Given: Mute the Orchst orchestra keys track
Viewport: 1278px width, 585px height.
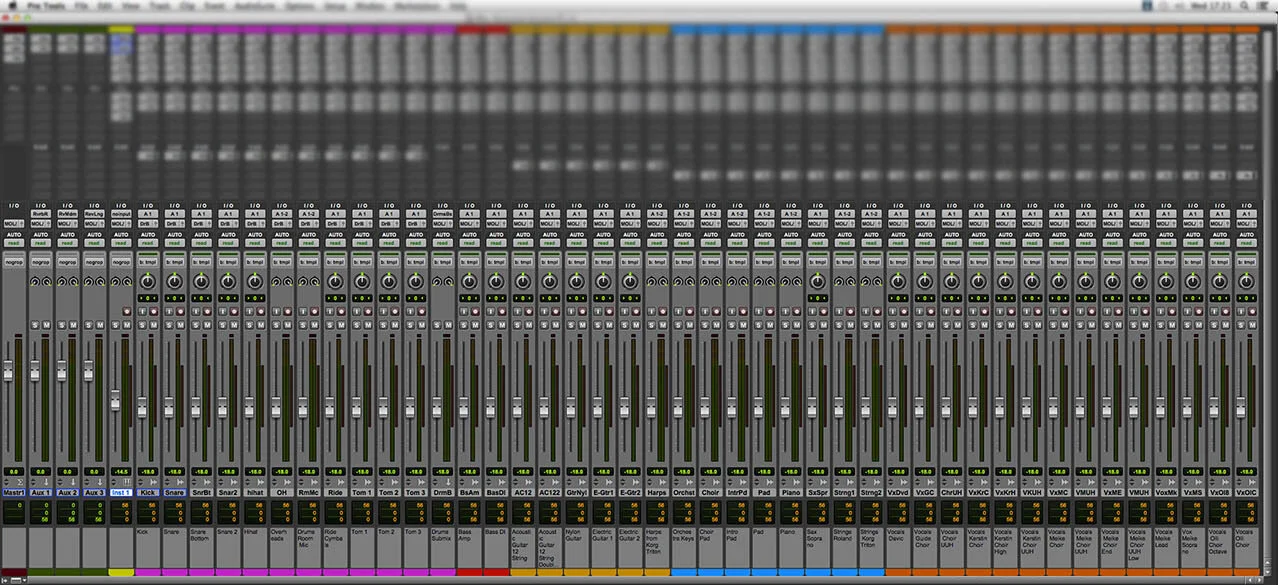Looking at the screenshot, I should click(690, 325).
